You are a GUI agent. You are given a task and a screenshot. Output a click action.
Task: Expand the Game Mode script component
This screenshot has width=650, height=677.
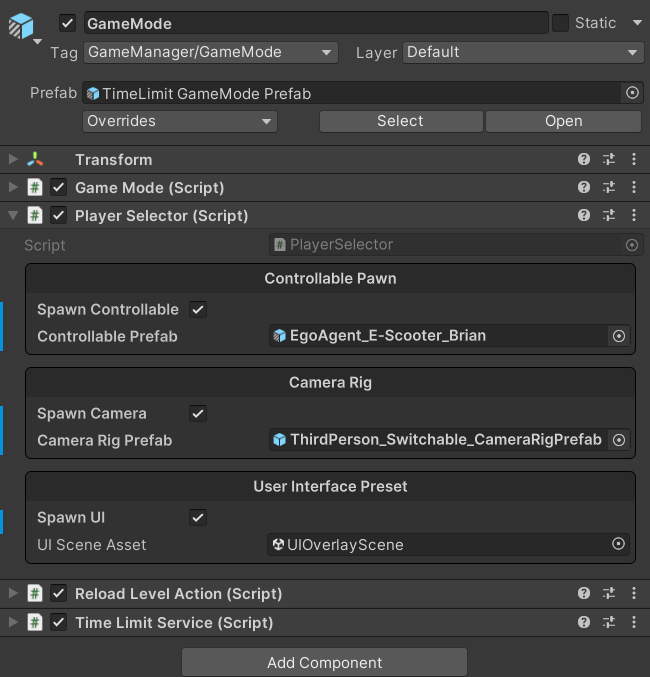[x=13, y=187]
